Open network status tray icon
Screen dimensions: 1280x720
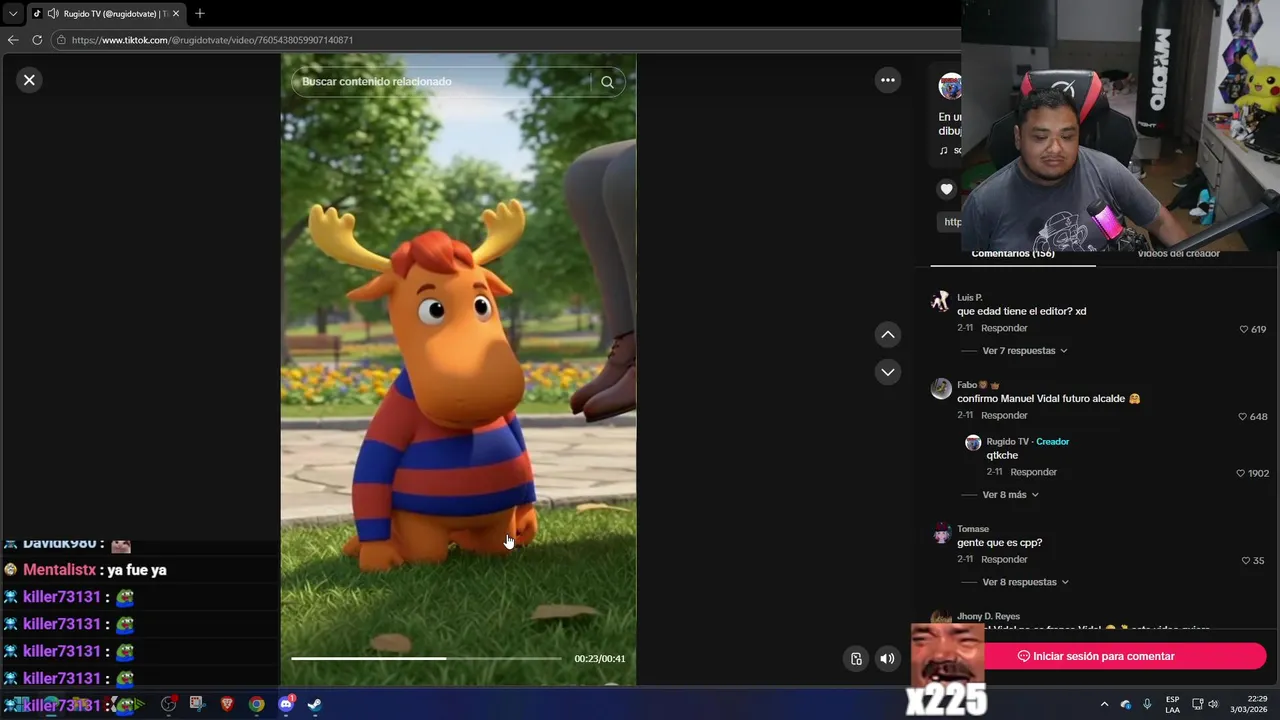pos(1197,704)
